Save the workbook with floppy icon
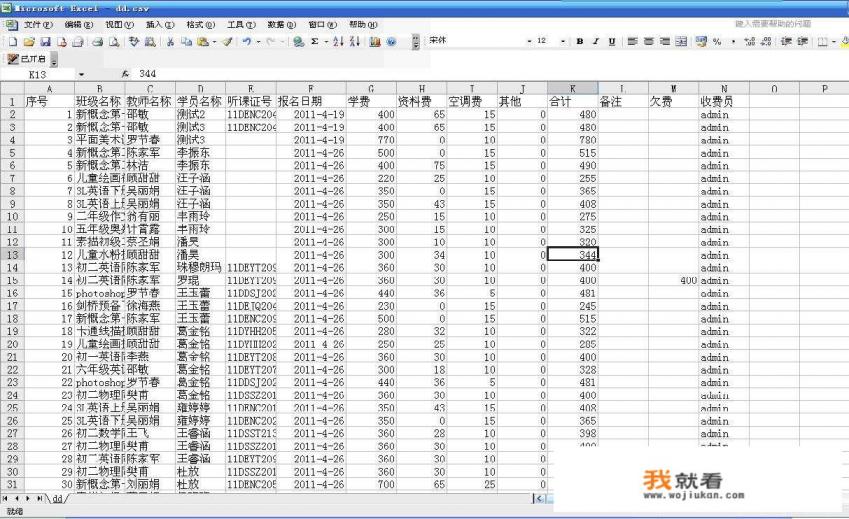The width and height of the screenshot is (849, 519). coord(45,42)
